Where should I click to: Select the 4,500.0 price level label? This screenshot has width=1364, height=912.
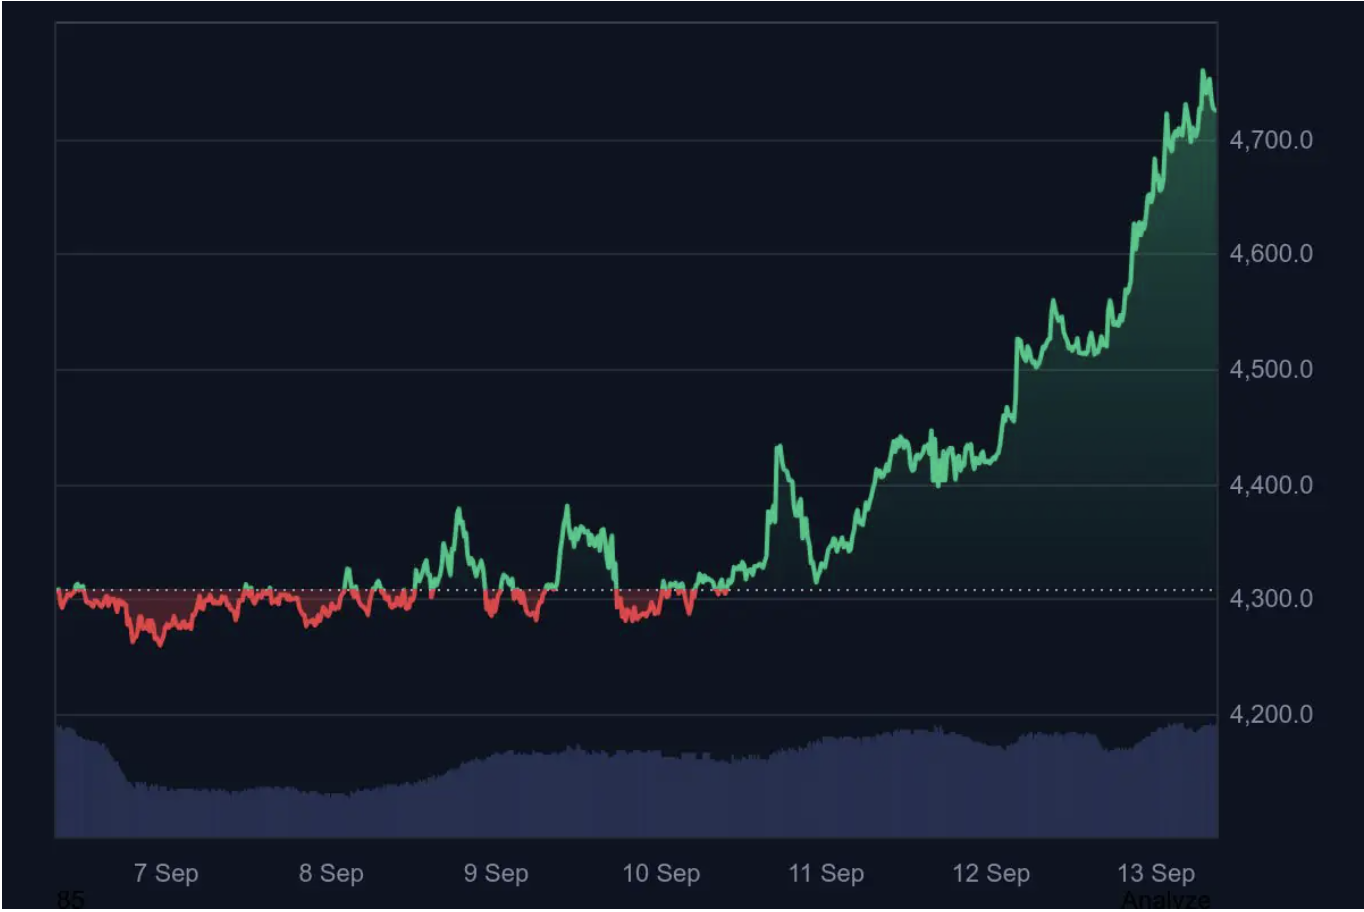pyautogui.click(x=1271, y=370)
